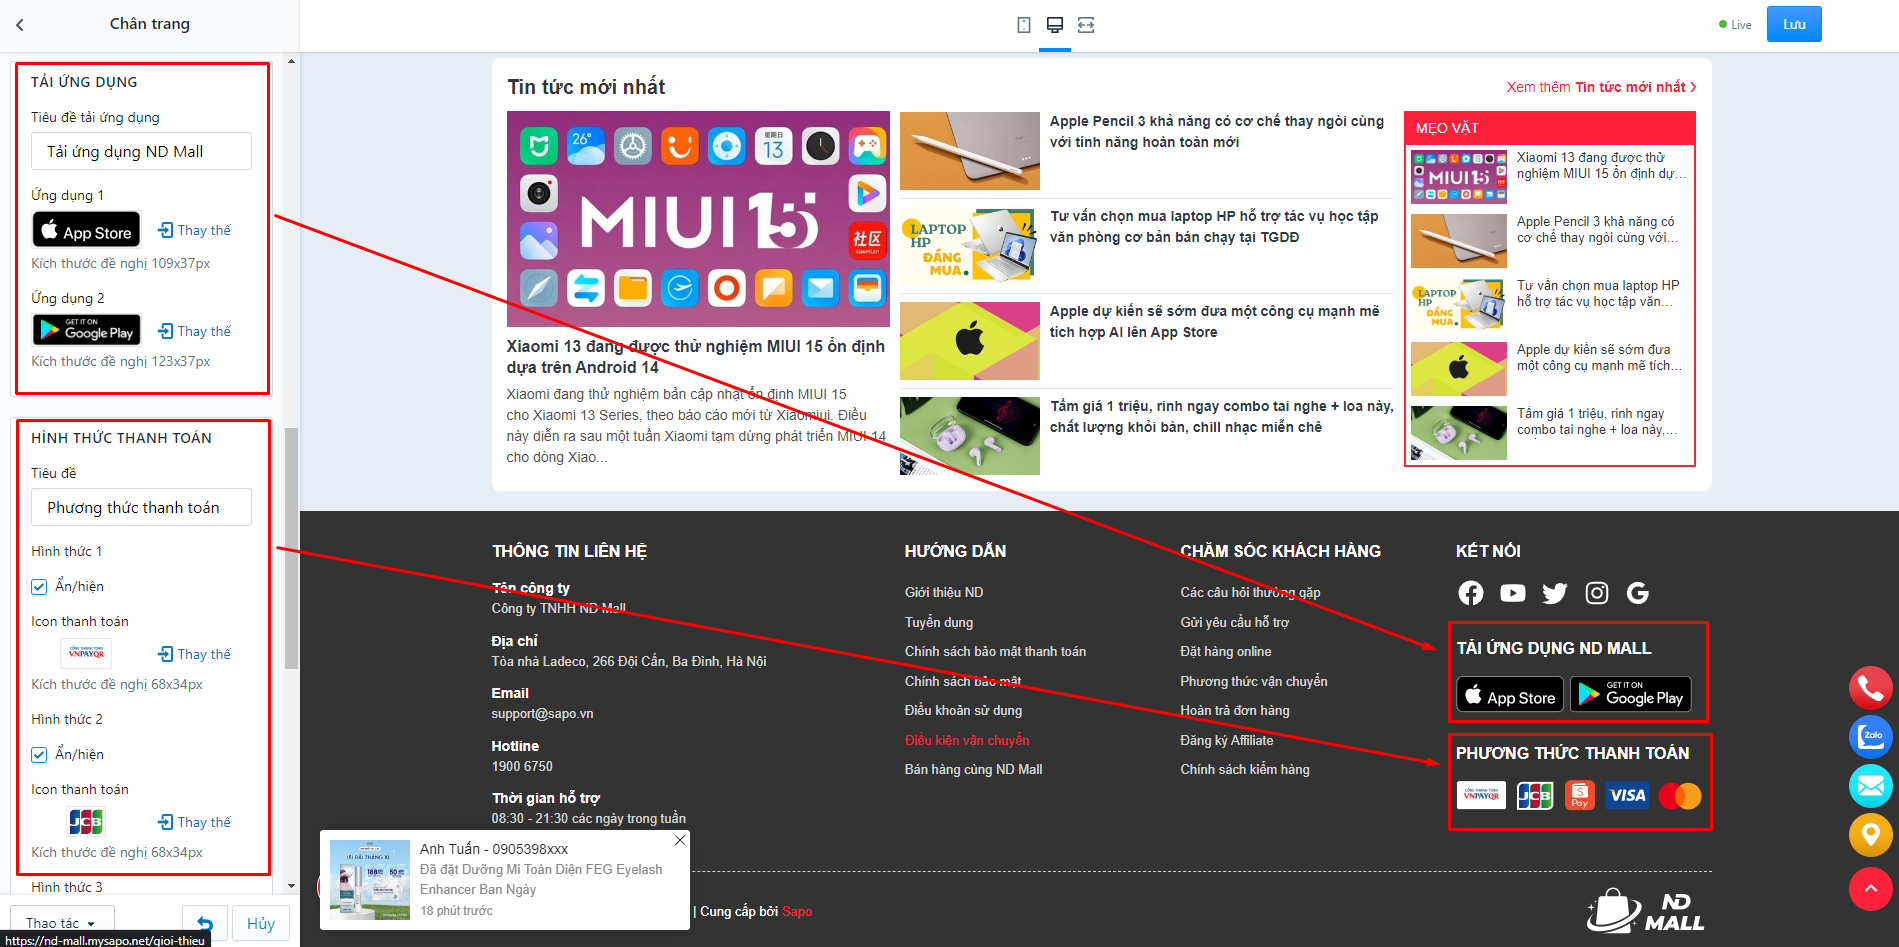Click the VNPAY payment icon in footer
This screenshot has height=947, width=1899.
click(x=1481, y=795)
